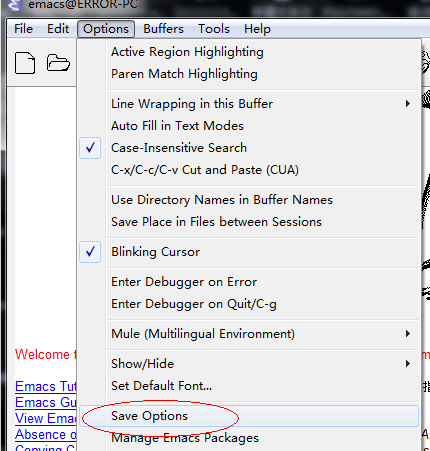Open the Emacs Tutorial link
The width and height of the screenshot is (430, 451).
tap(46, 386)
